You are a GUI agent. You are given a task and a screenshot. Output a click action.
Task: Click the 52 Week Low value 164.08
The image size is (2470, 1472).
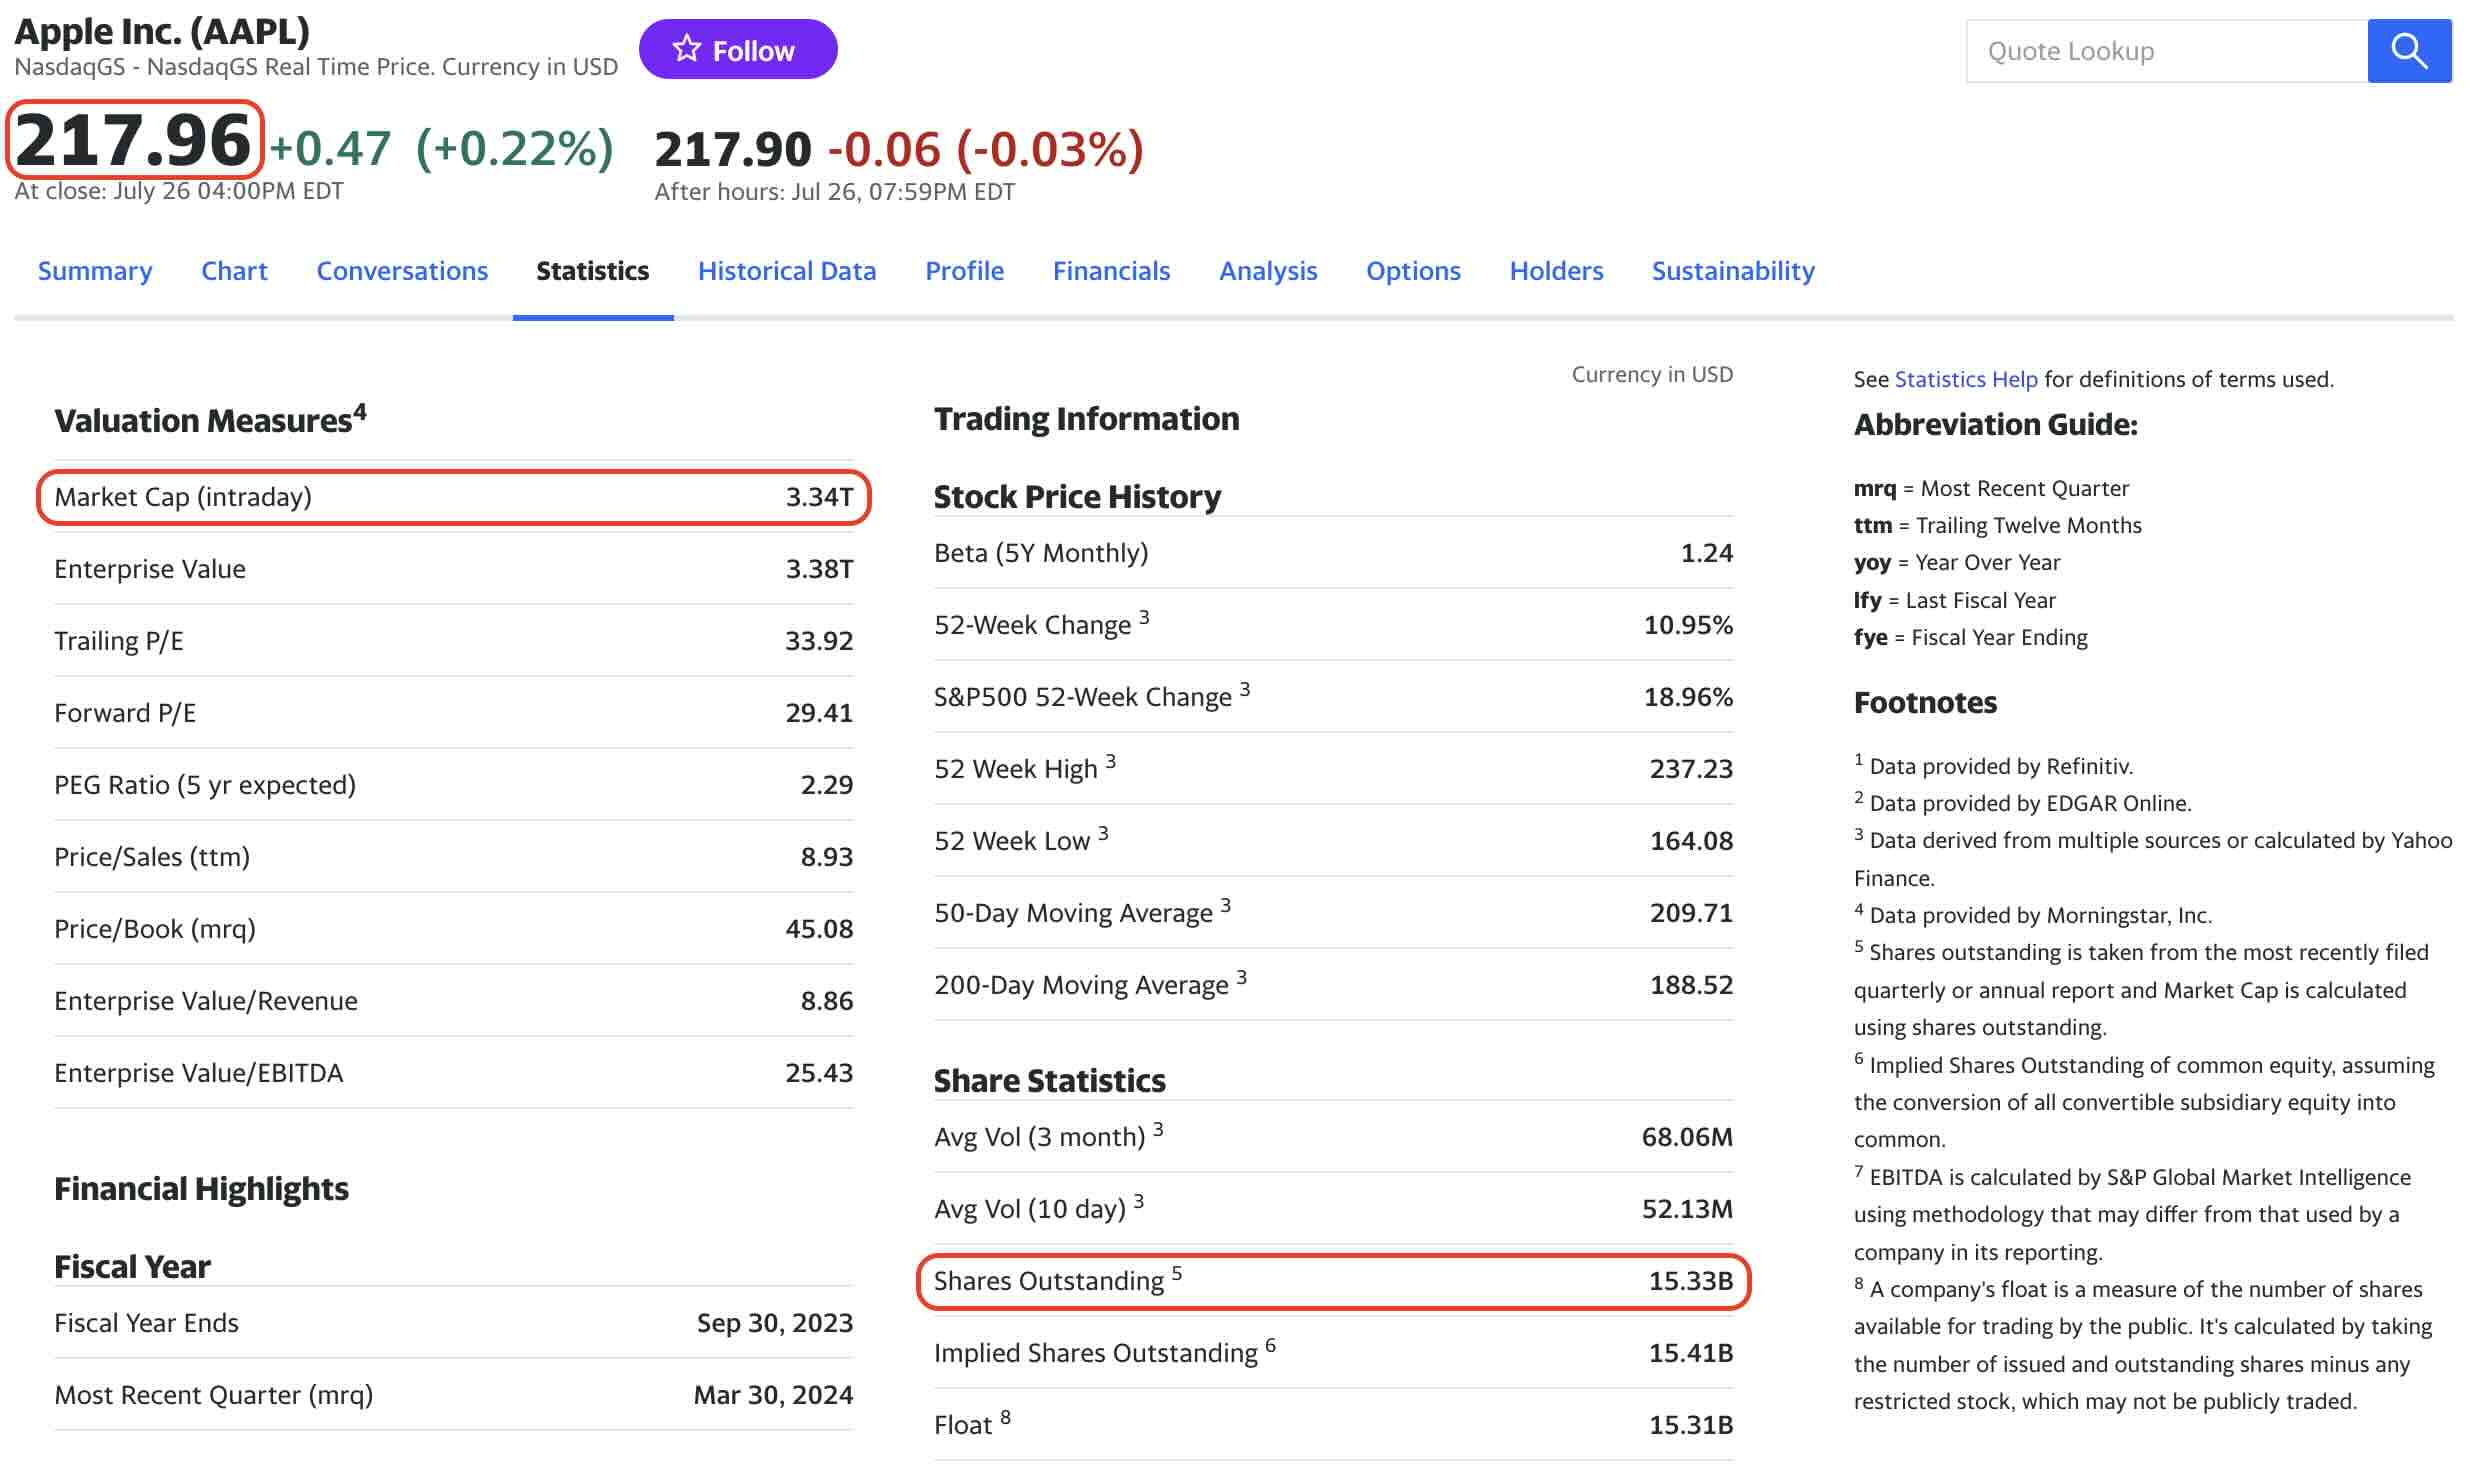1691,841
